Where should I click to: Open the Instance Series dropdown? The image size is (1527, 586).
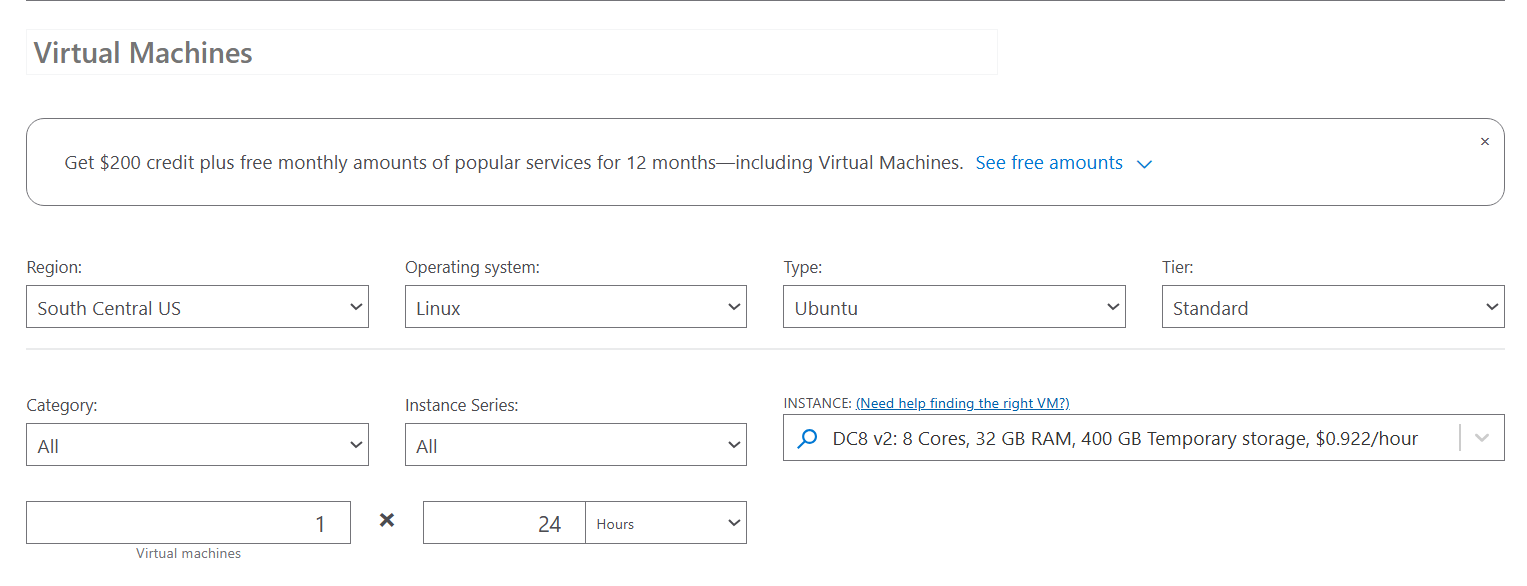point(575,445)
